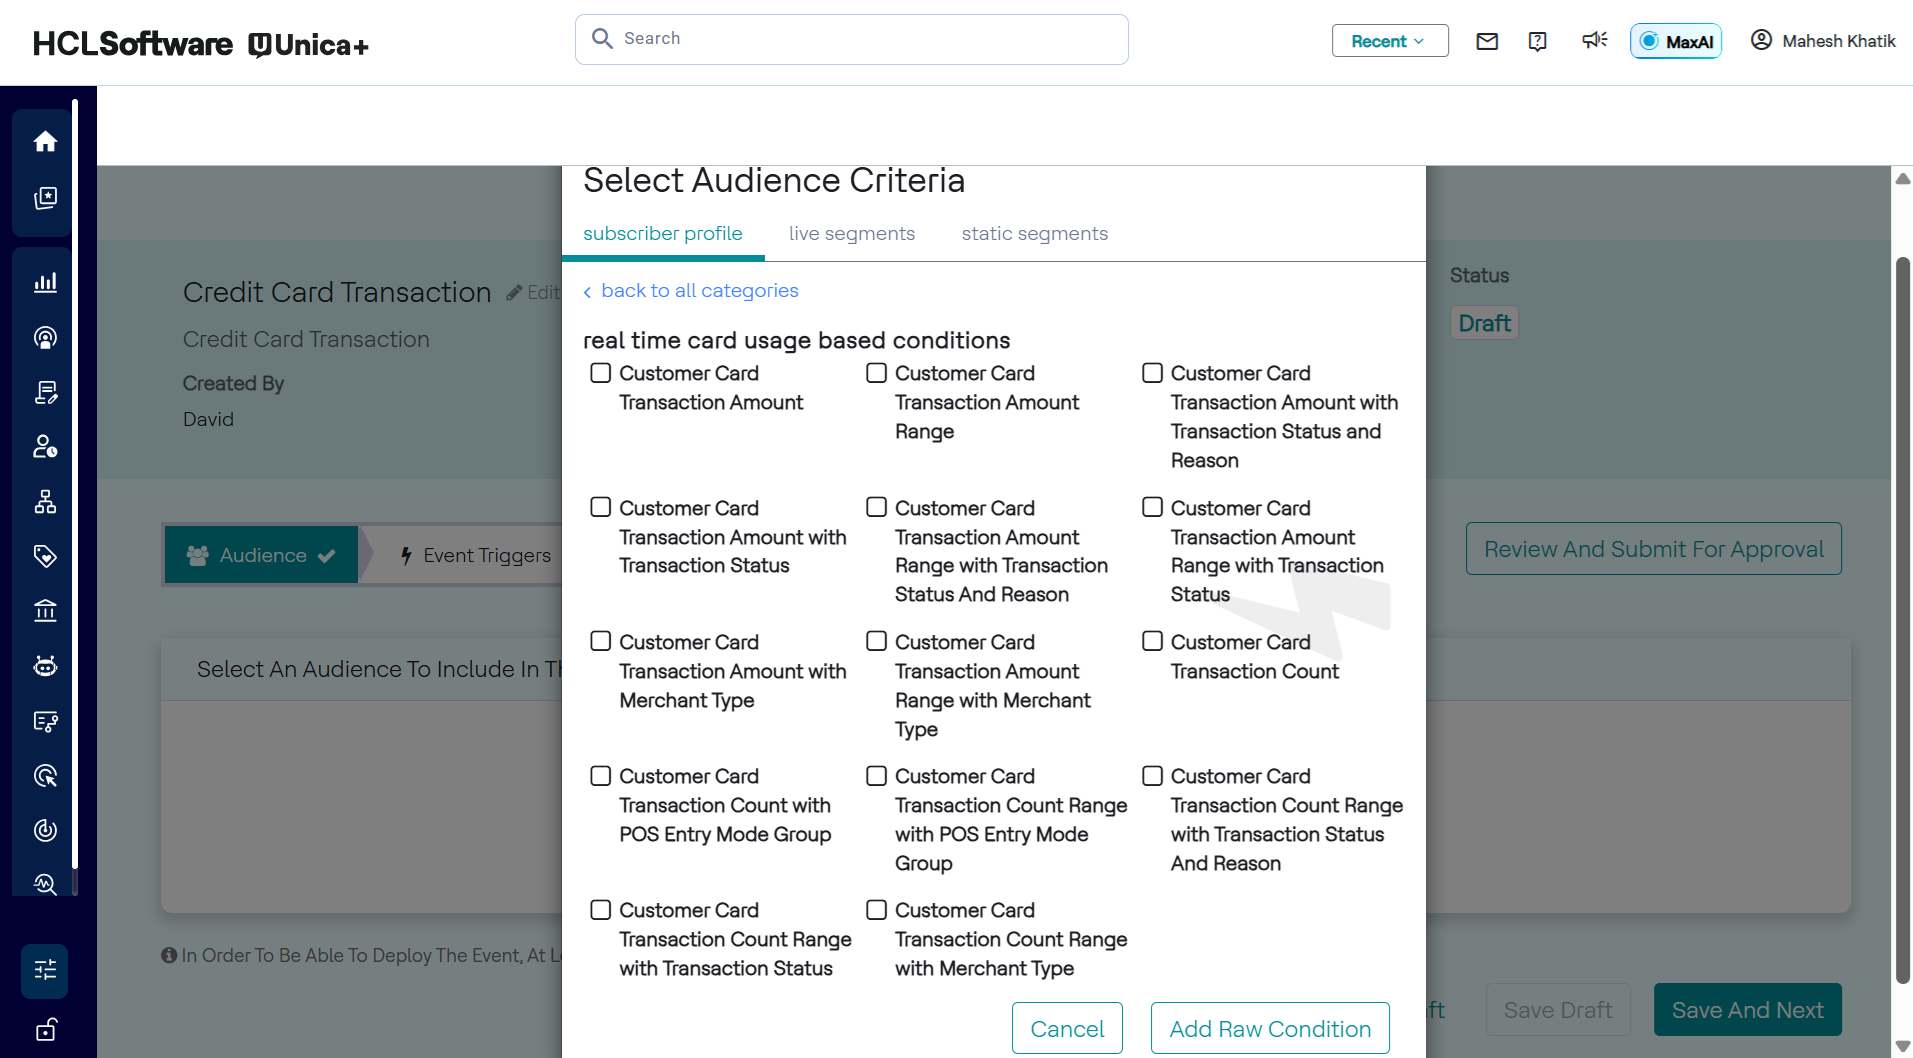Click the Add Raw Condition button

tap(1269, 1028)
